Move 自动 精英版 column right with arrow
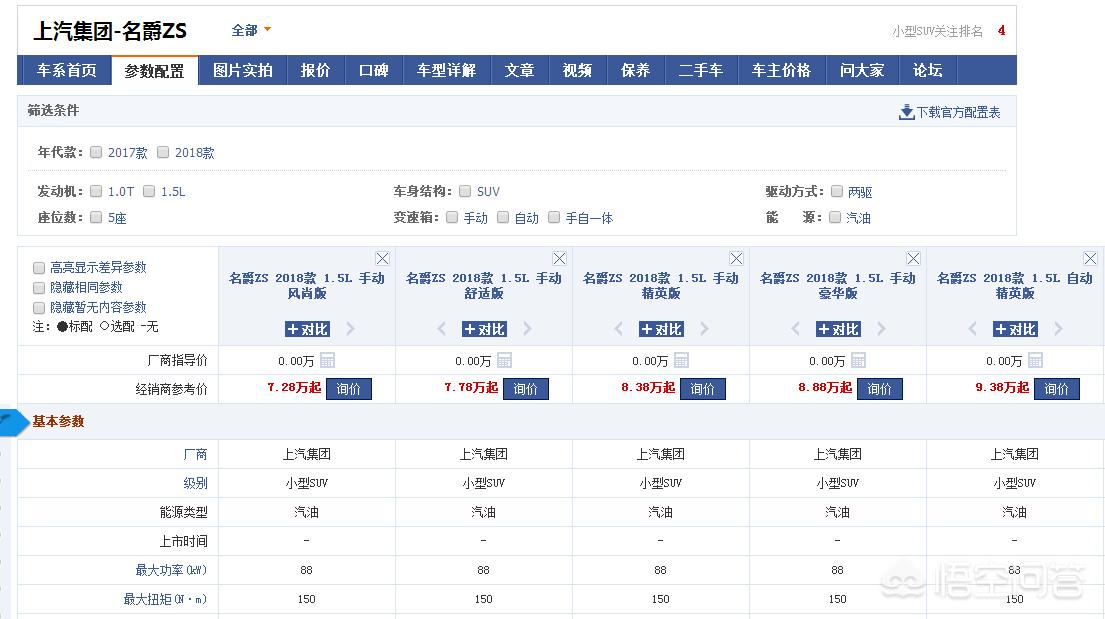The width and height of the screenshot is (1105, 619). [x=1058, y=329]
